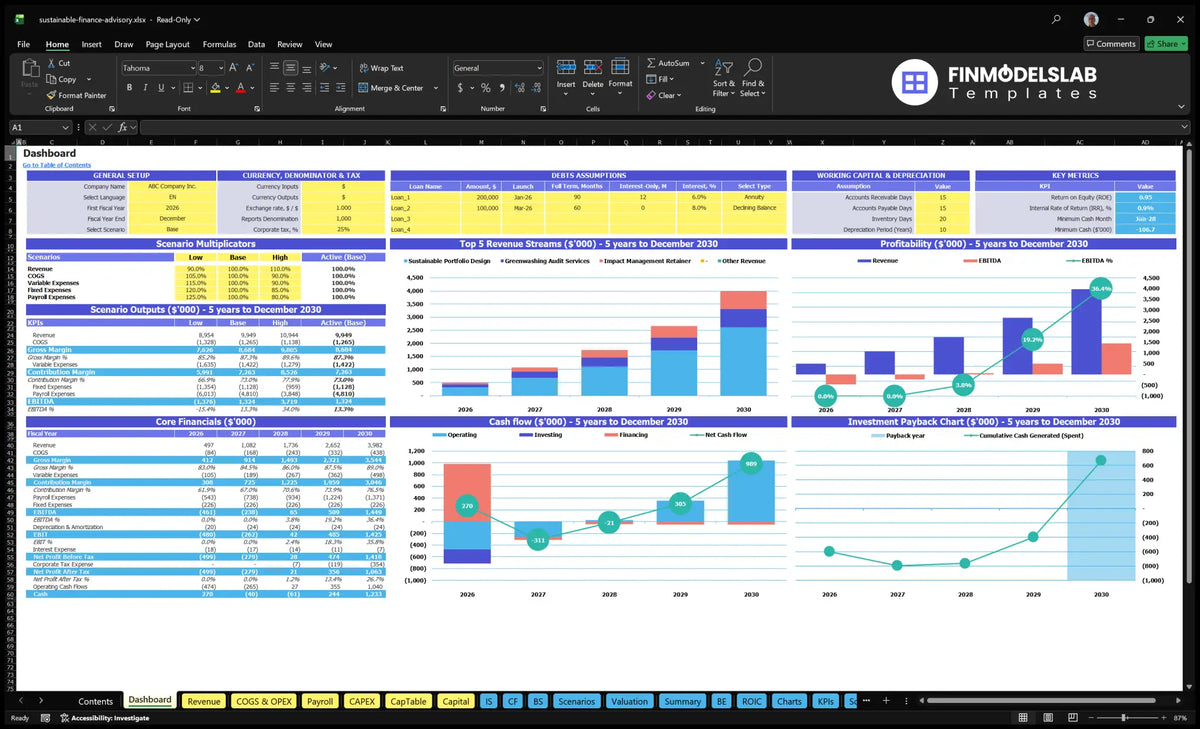Screen dimensions: 1200x729
Task: Open search magnifier in title bar
Action: click(1057, 19)
